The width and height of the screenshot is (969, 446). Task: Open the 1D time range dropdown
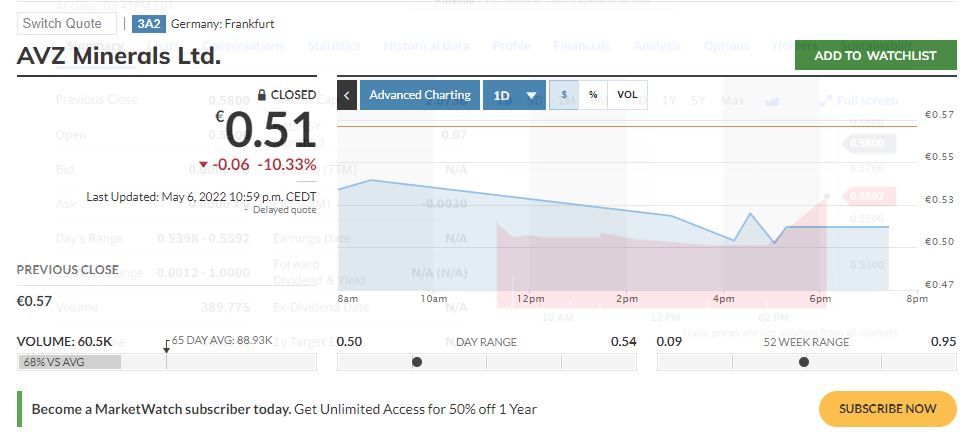tap(514, 95)
